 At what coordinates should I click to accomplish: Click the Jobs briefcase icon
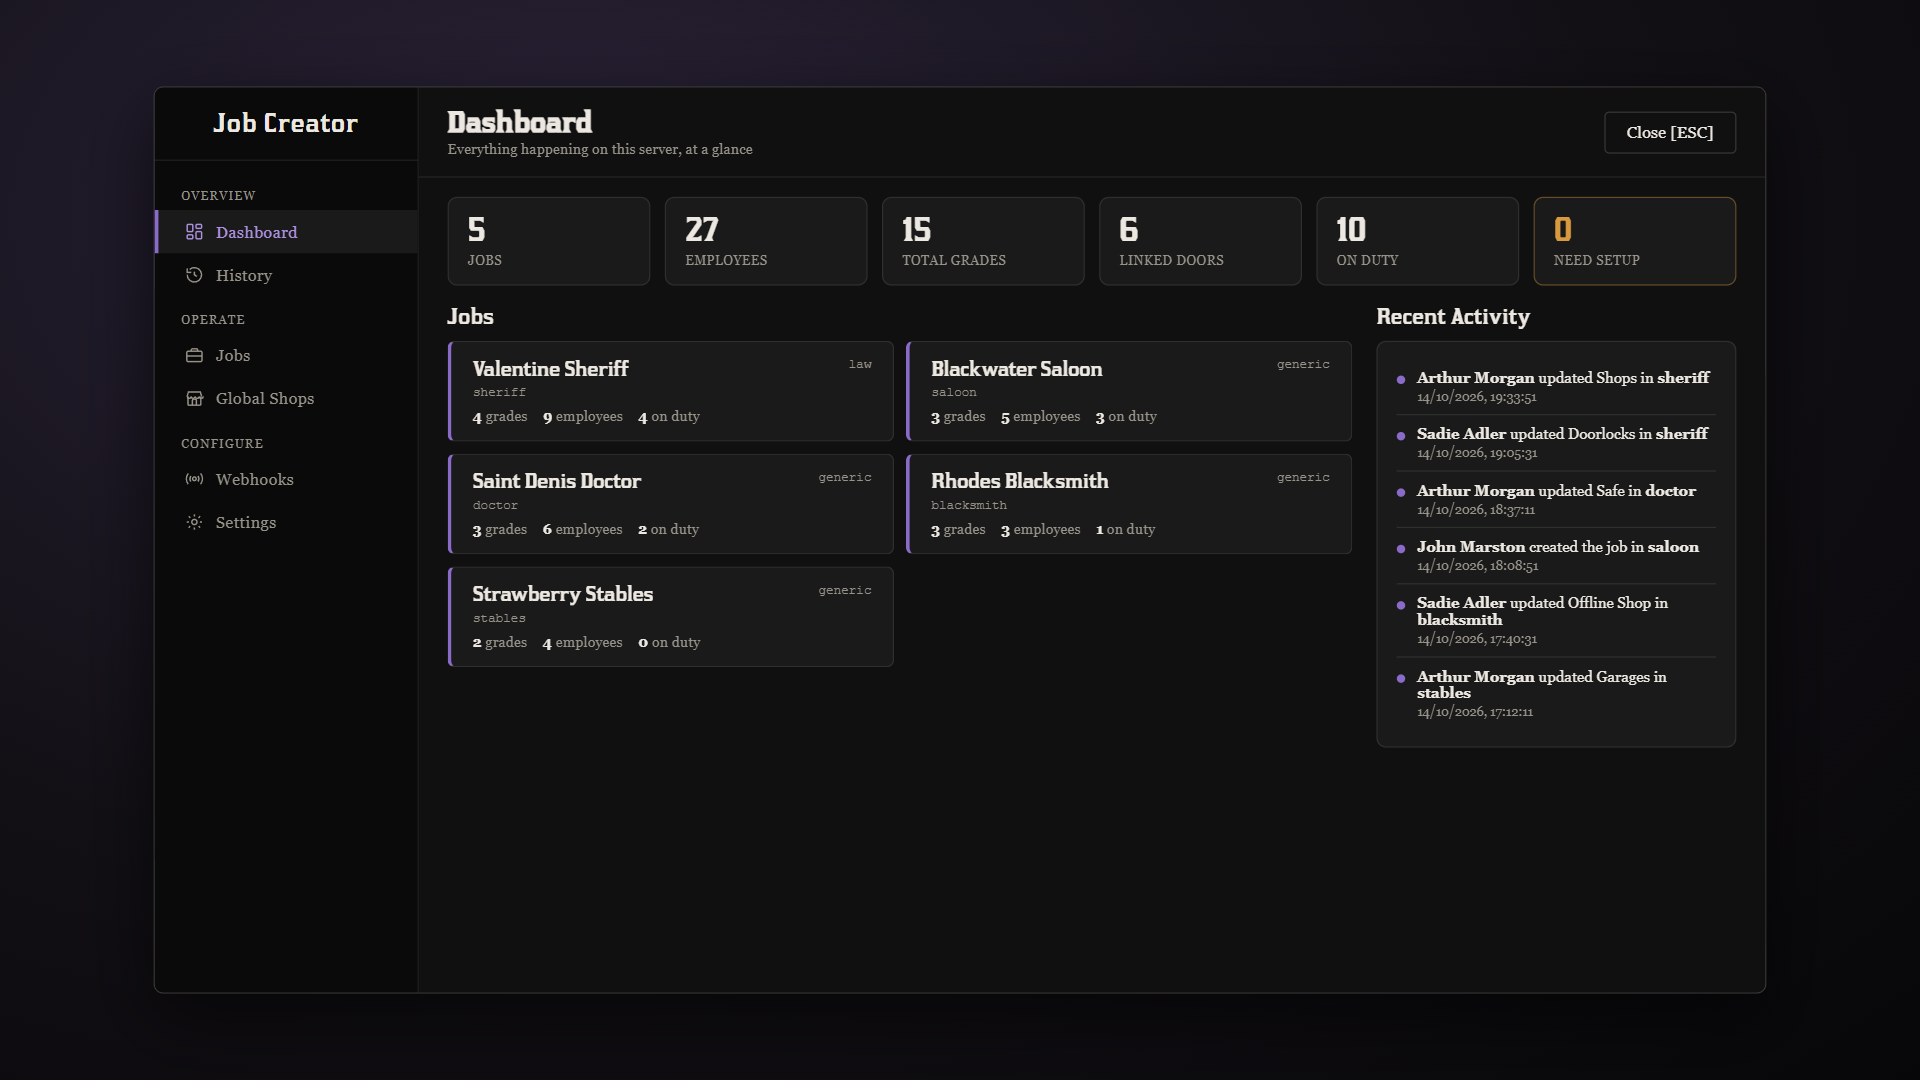194,355
